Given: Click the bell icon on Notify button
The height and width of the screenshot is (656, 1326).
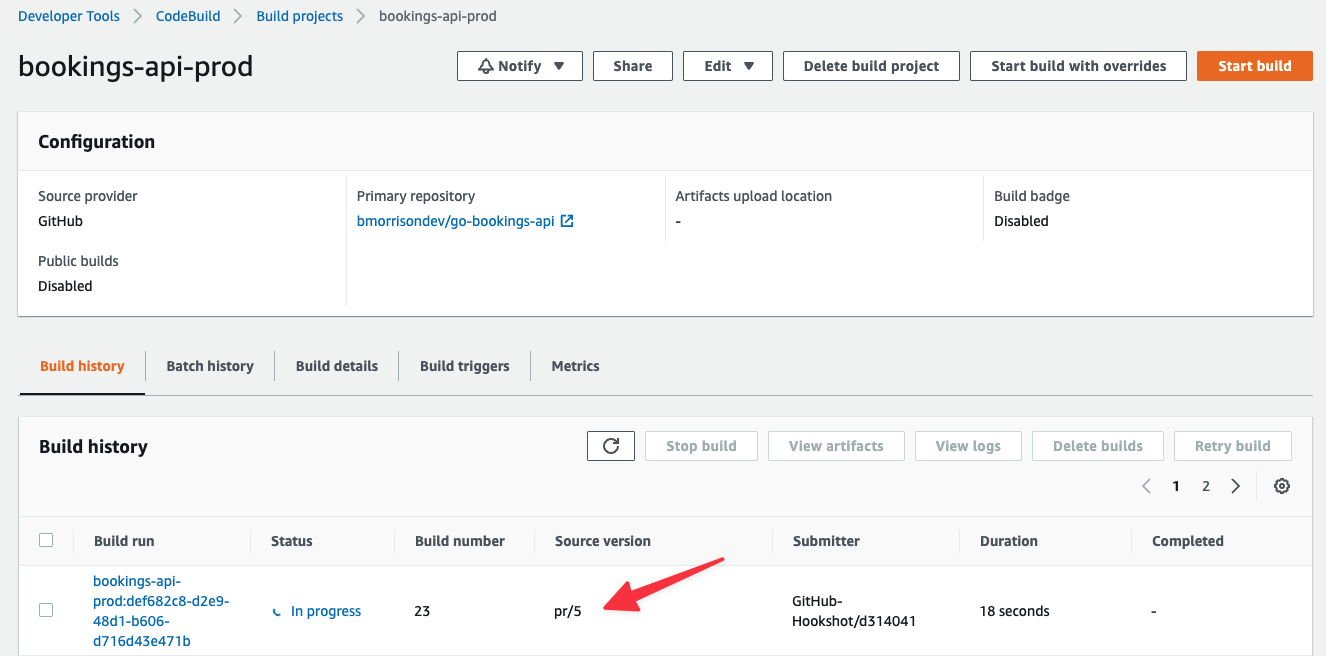Looking at the screenshot, I should click(x=486, y=66).
